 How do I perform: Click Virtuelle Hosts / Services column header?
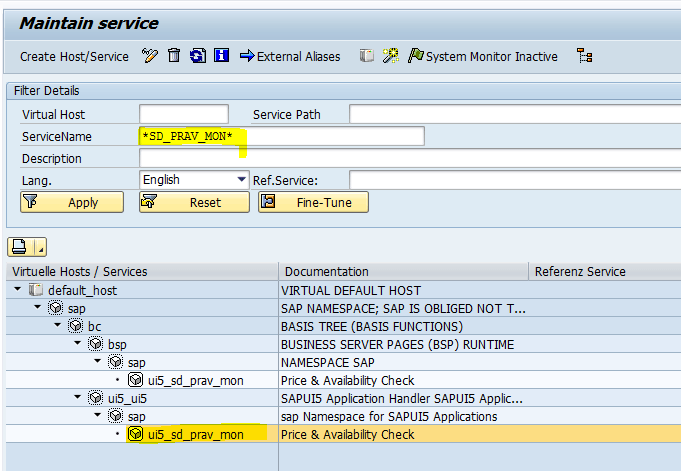(x=142, y=272)
